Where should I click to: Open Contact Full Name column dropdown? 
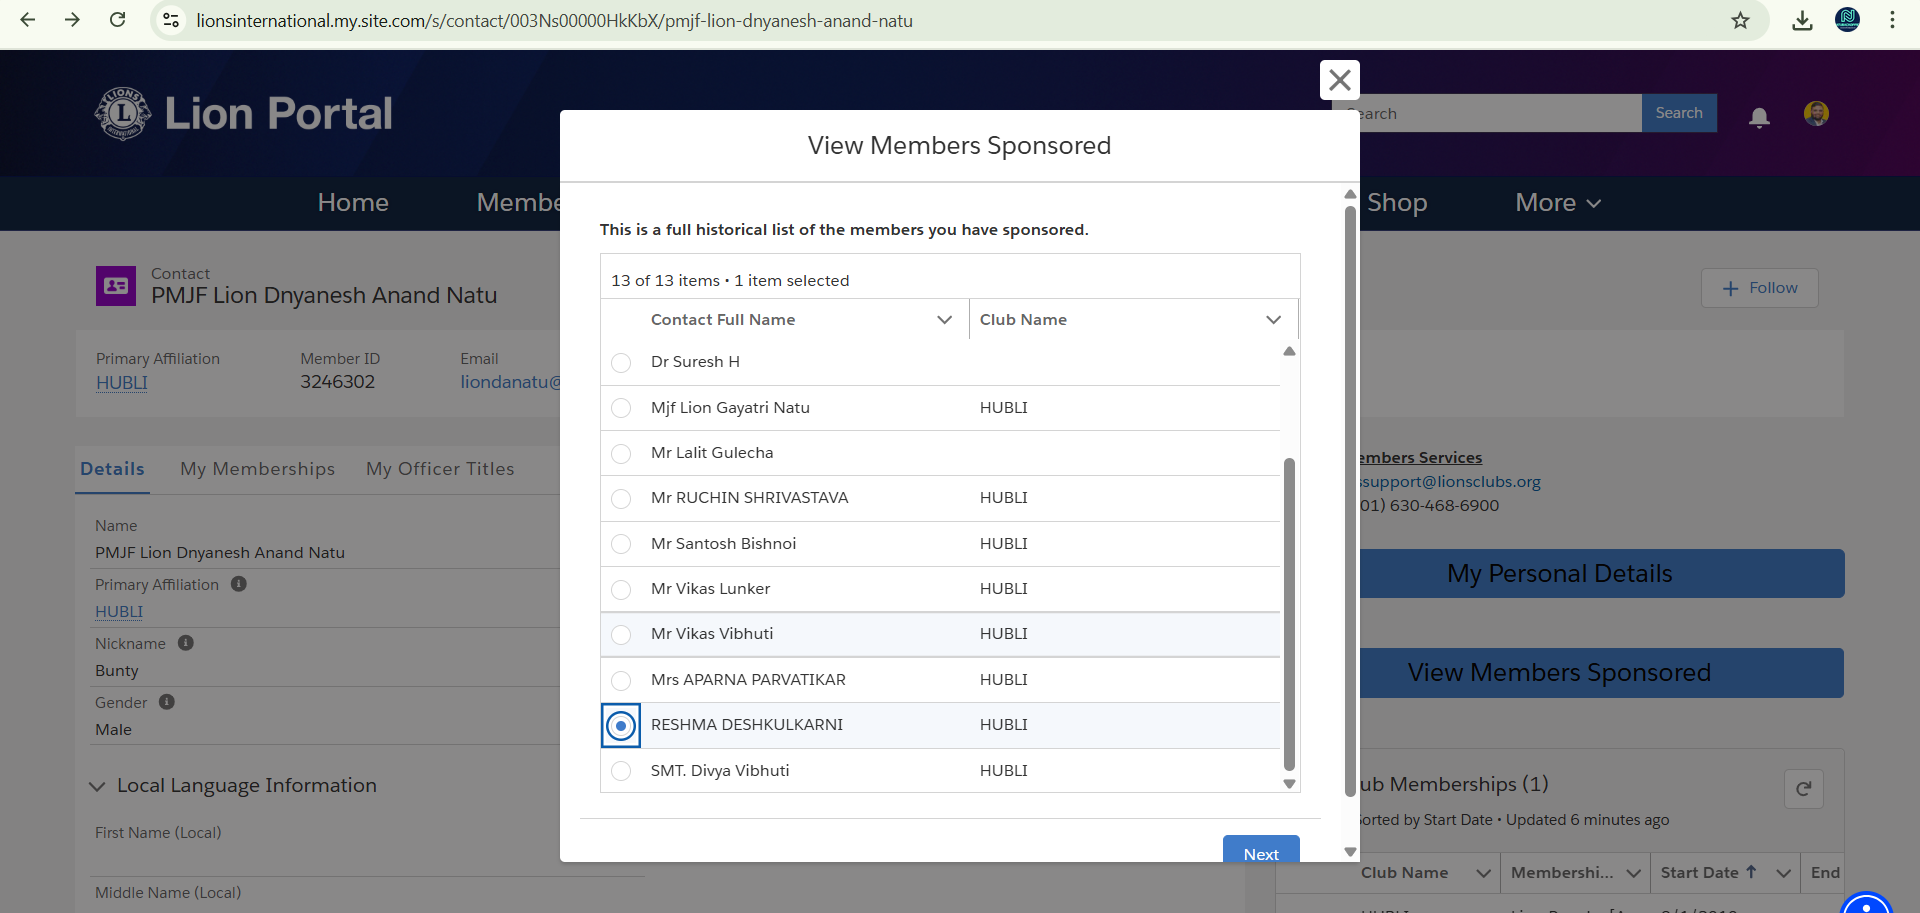click(944, 320)
